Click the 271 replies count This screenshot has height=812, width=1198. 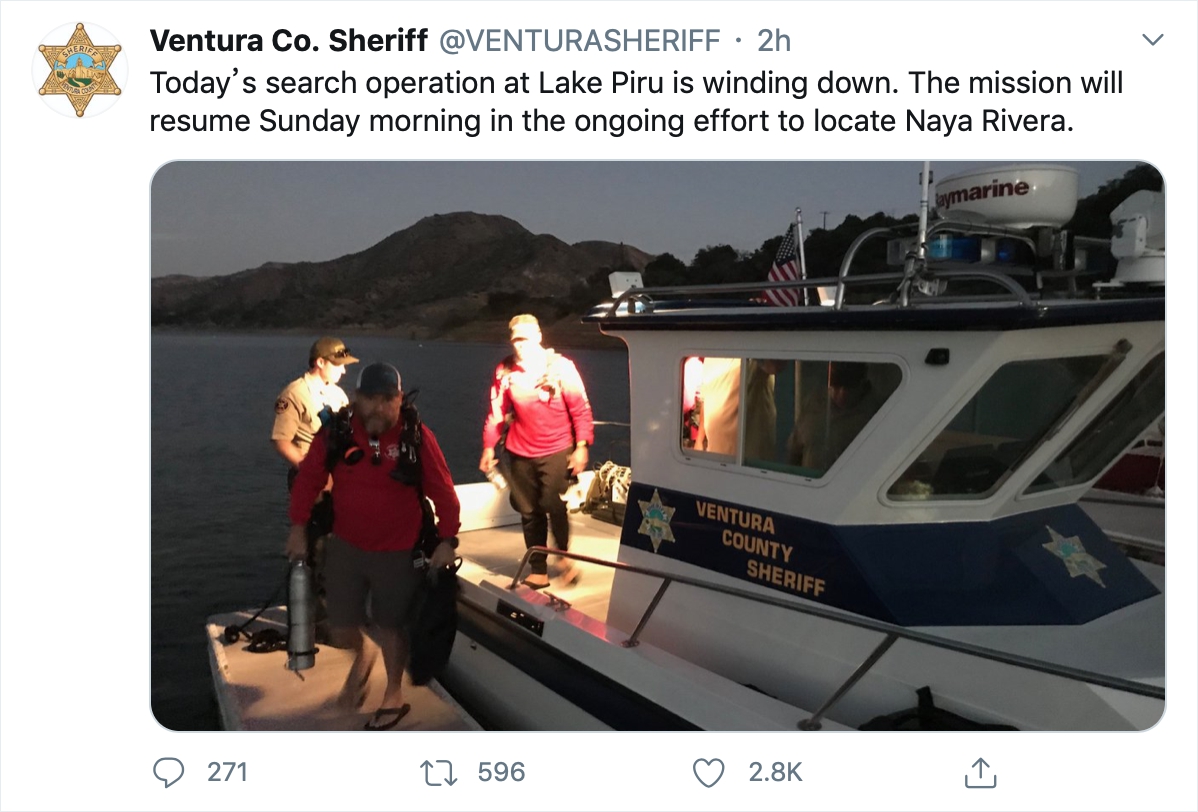click(227, 772)
